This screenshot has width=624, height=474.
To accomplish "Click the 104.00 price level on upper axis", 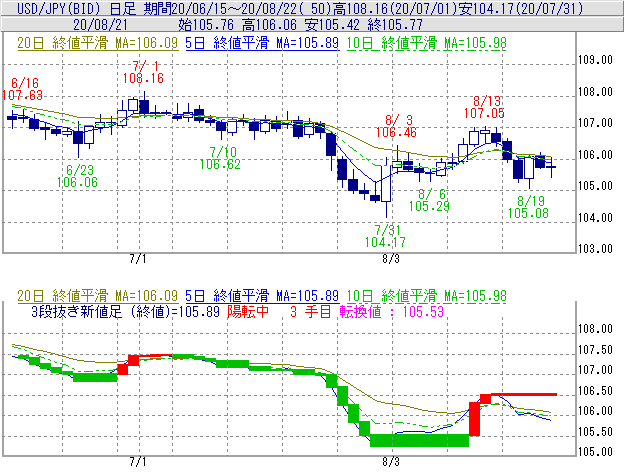I will (x=595, y=218).
